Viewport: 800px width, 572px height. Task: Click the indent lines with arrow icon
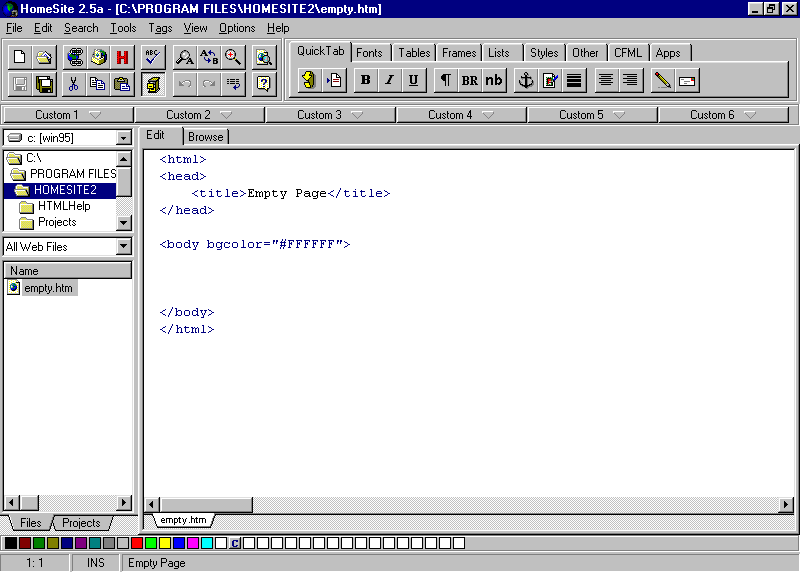233,84
